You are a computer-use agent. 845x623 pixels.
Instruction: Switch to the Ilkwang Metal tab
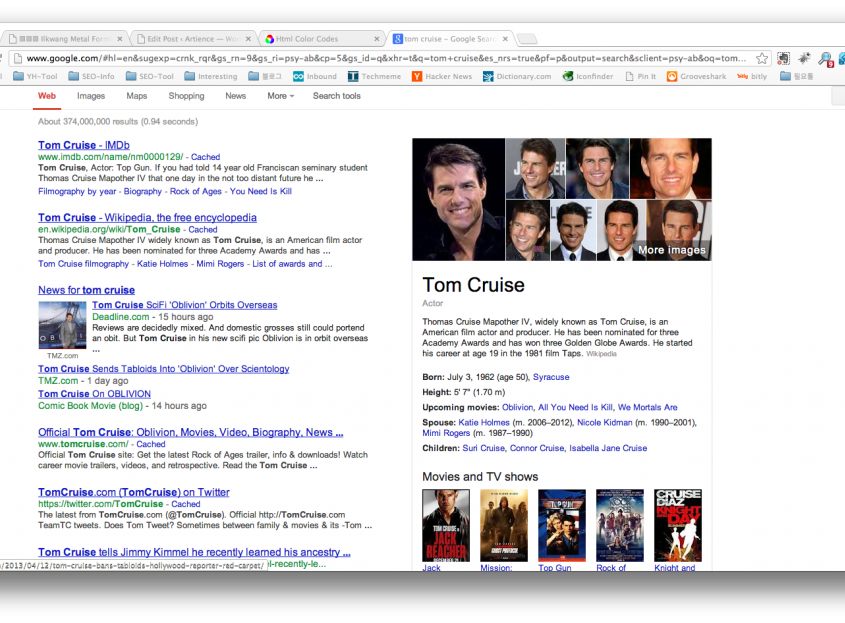coord(65,39)
